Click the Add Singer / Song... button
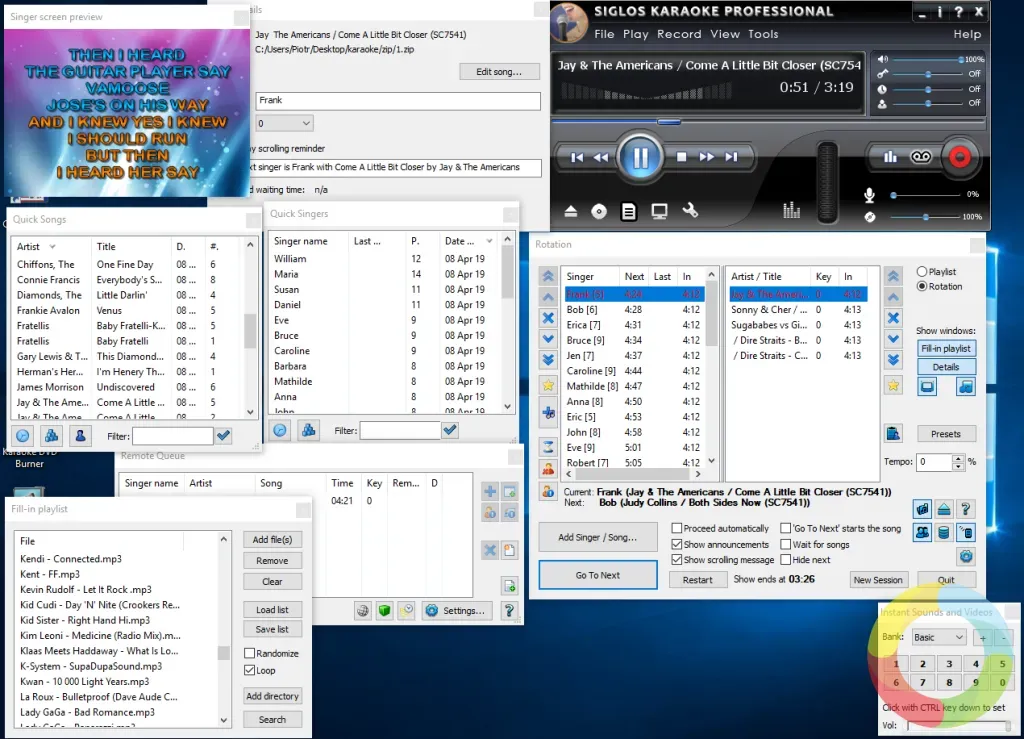Screen dimensions: 1024x739 coord(598,537)
